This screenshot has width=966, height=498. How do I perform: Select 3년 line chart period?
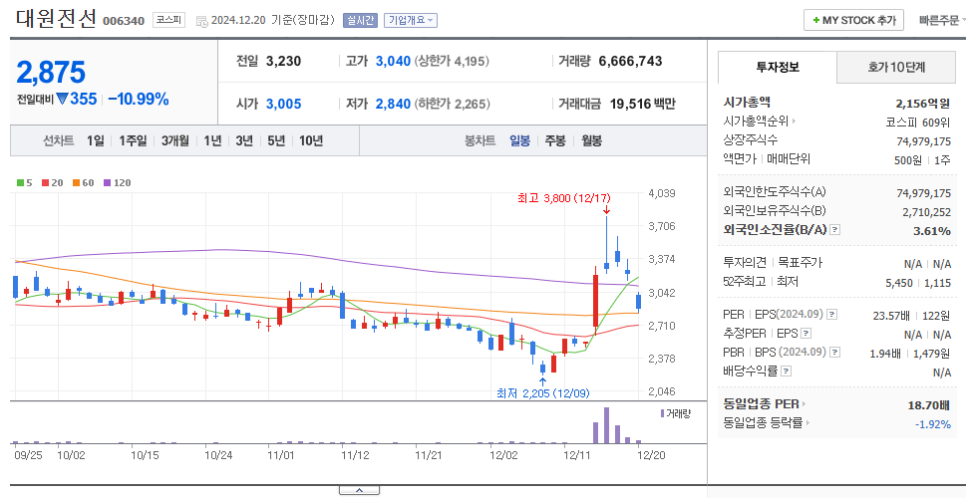coord(244,141)
